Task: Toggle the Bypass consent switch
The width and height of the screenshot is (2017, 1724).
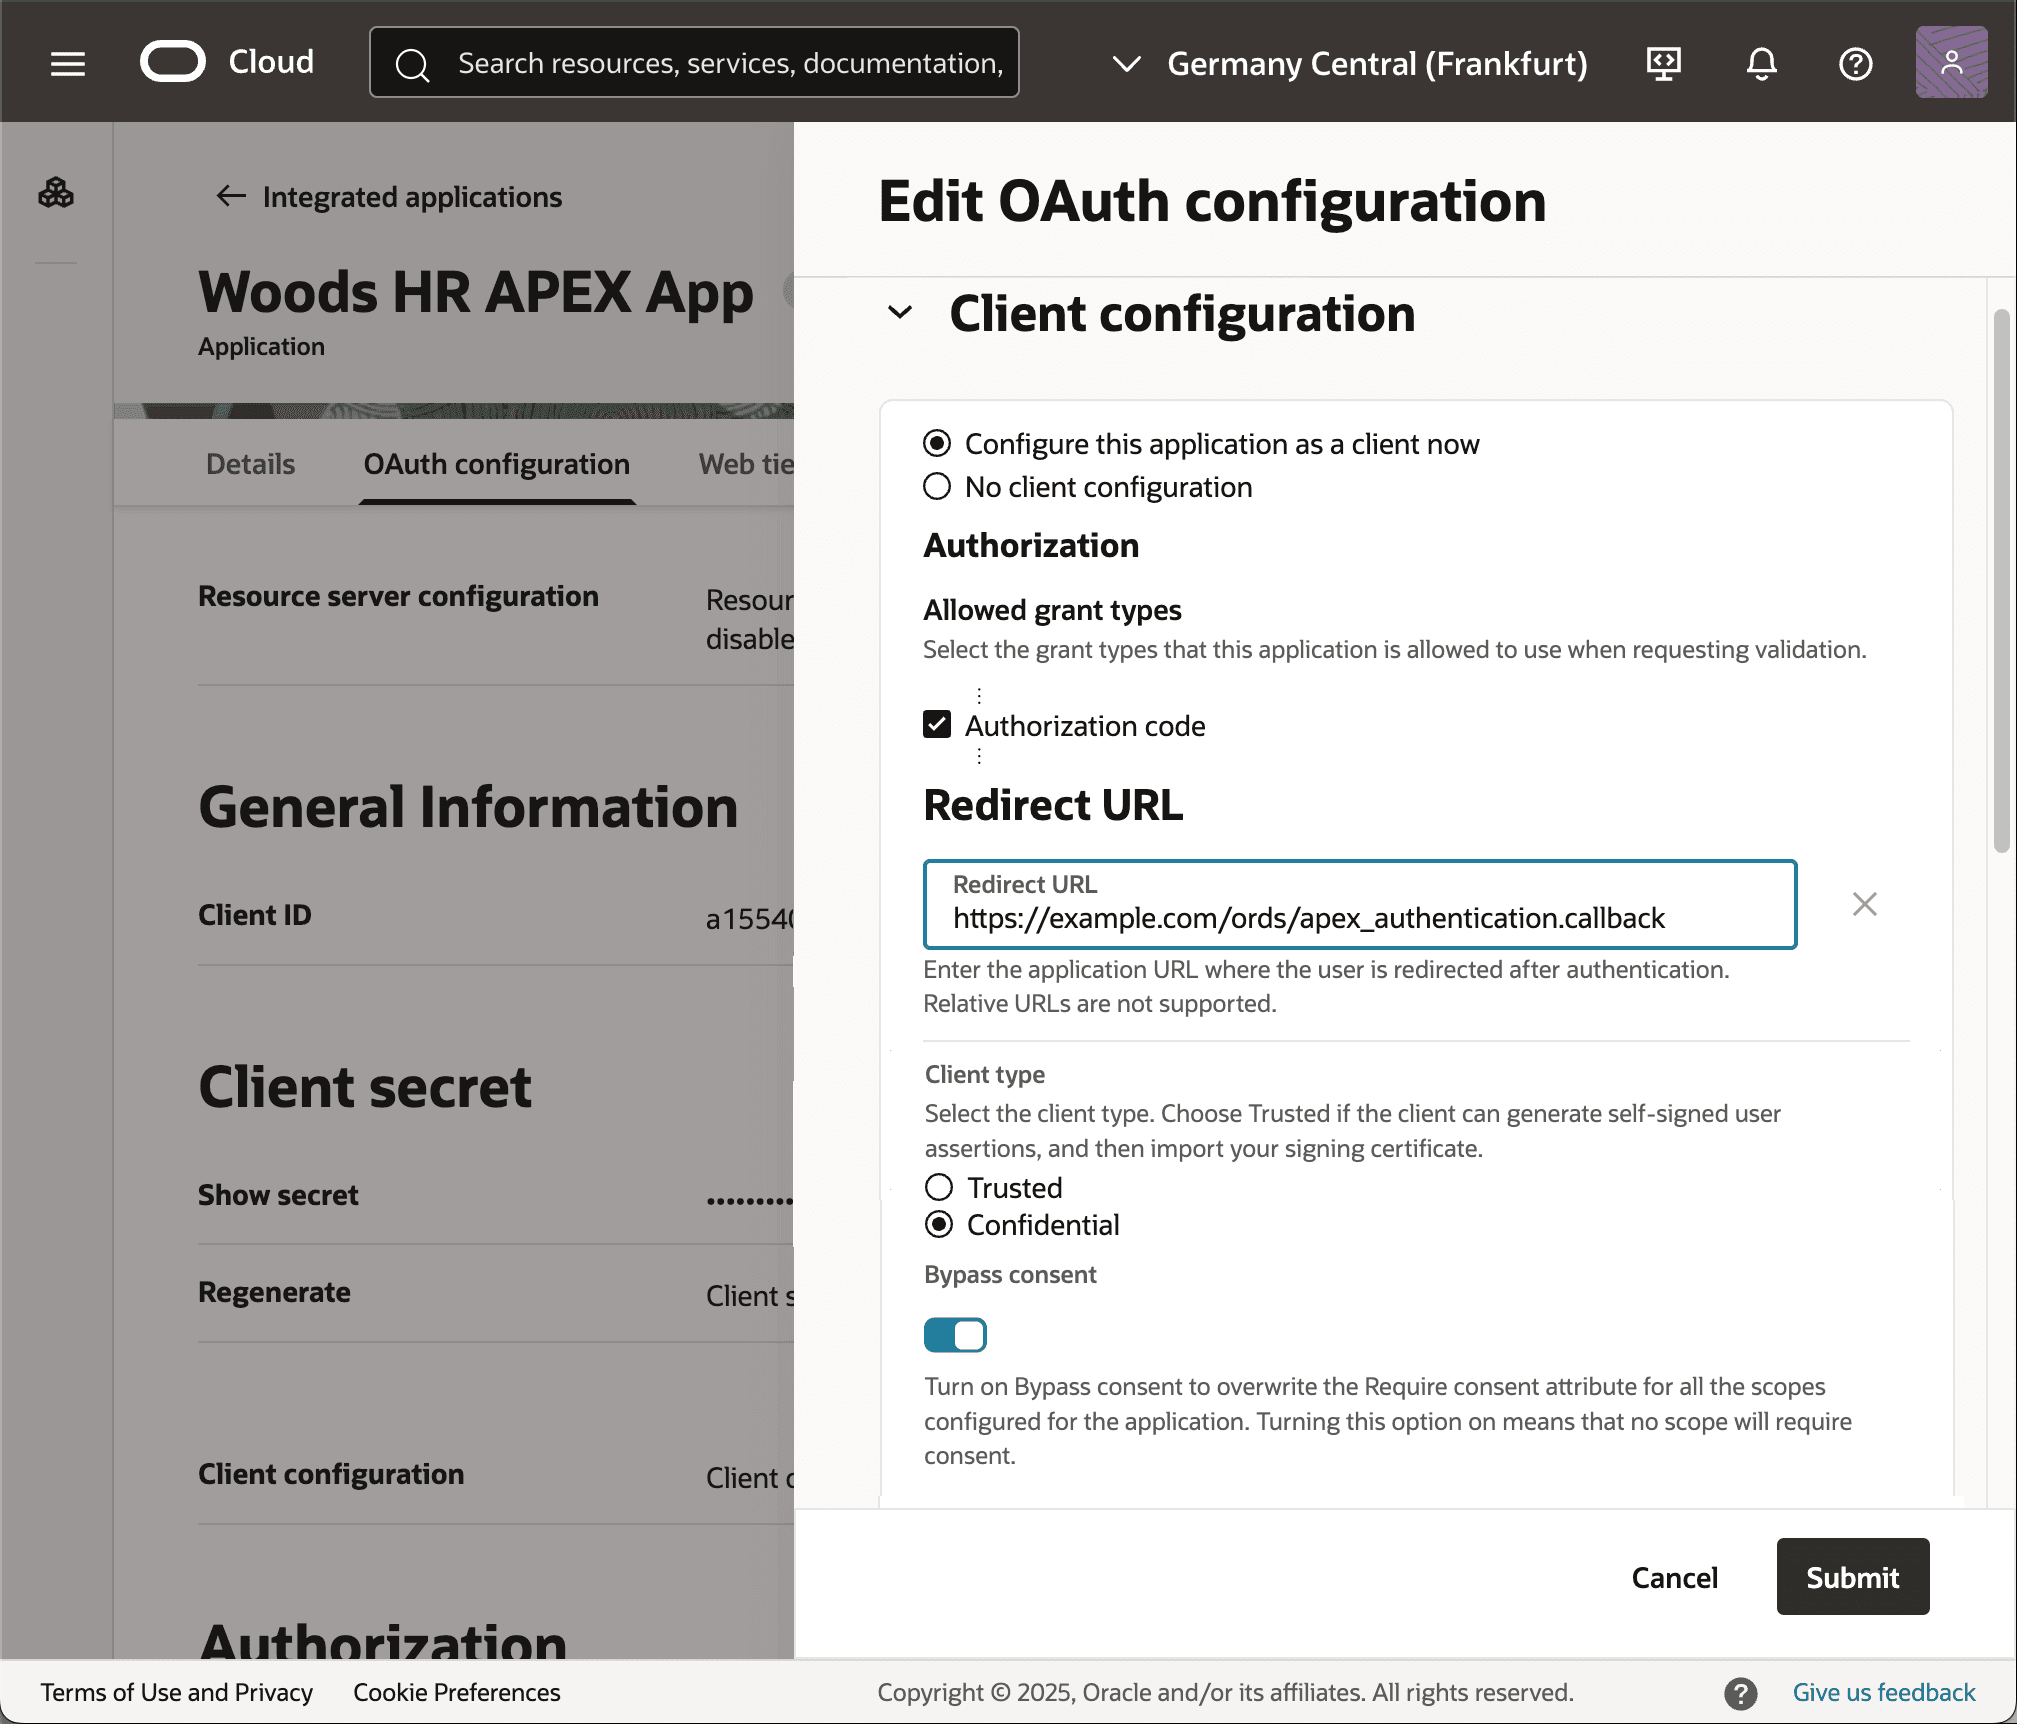Action: point(955,1335)
